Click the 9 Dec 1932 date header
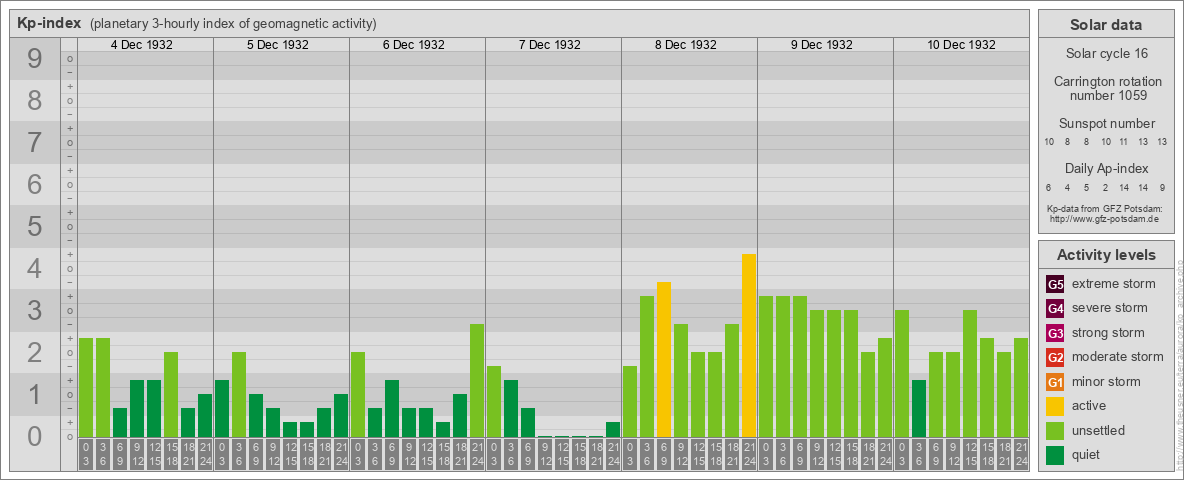Screen dimensions: 1184x480 coord(821,45)
